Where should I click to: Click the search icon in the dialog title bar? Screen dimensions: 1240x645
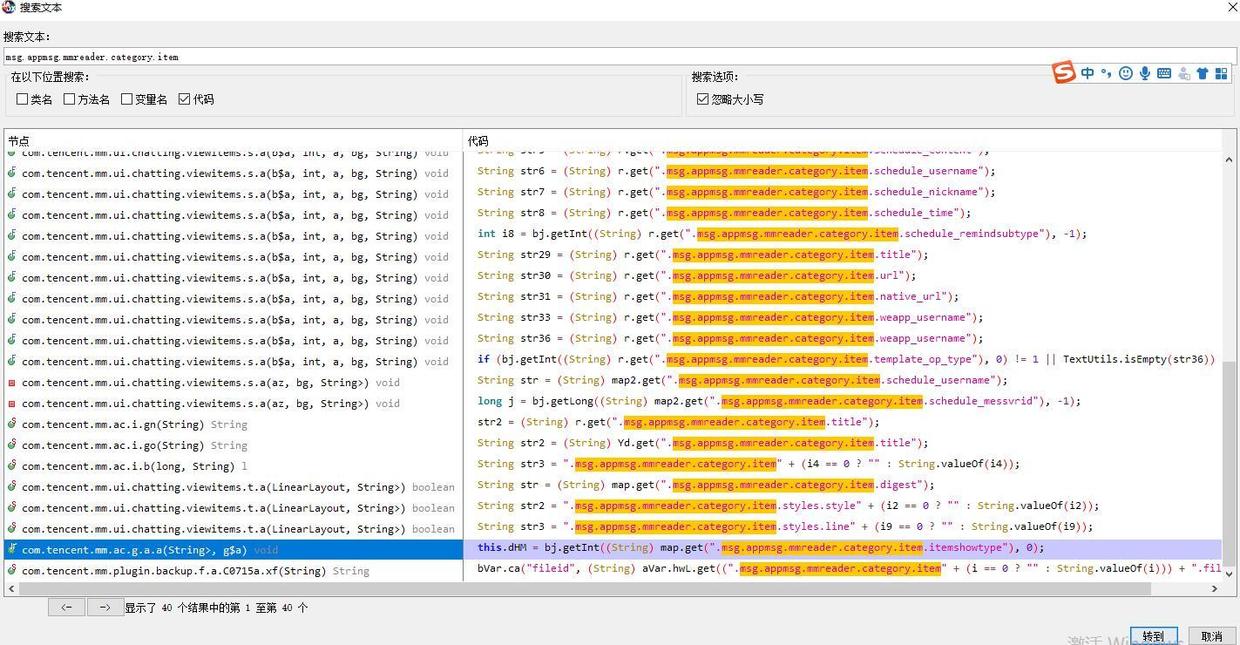(x=9, y=8)
